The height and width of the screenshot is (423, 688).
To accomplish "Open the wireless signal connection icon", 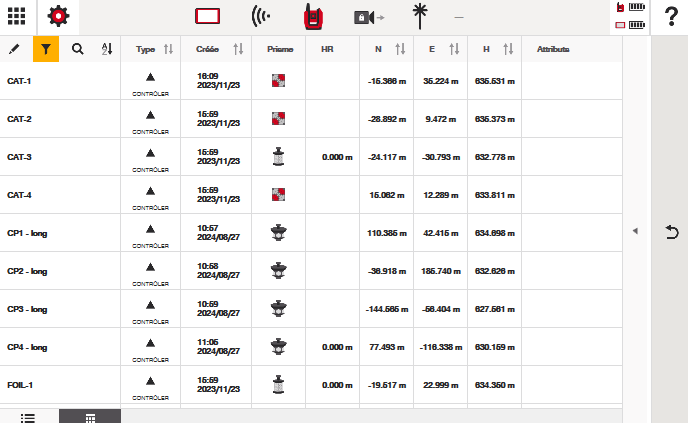I will pyautogui.click(x=261, y=17).
